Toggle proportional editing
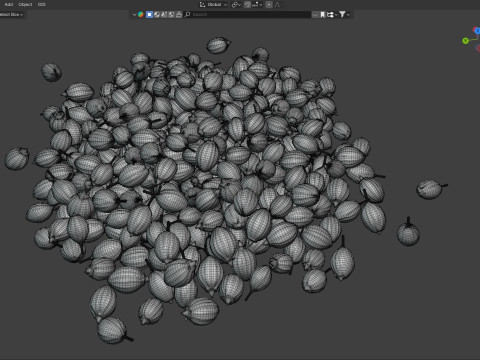Viewport: 480px width, 360px height. [x=269, y=4]
